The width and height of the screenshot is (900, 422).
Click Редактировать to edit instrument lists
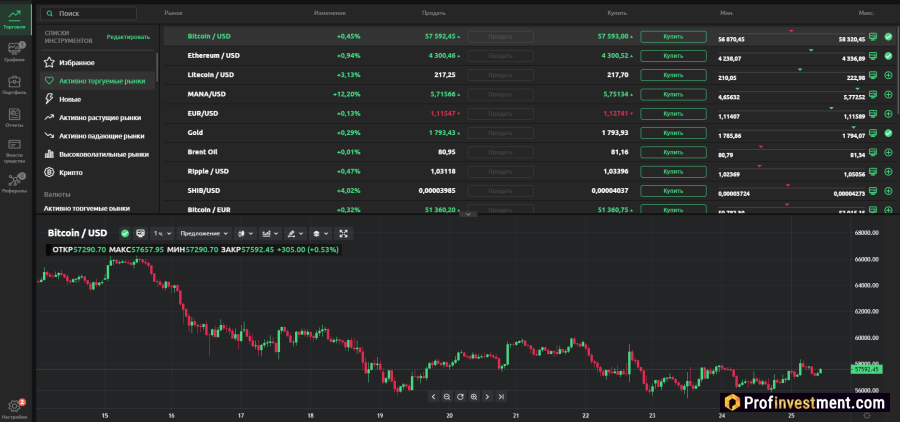(128, 37)
